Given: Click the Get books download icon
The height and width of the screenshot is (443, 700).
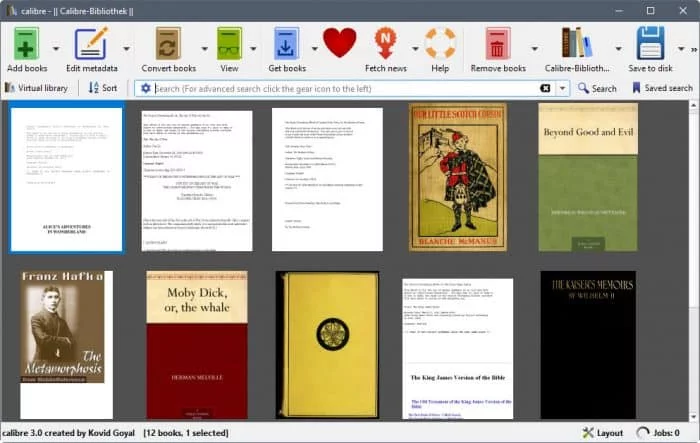Looking at the screenshot, I should pos(287,43).
